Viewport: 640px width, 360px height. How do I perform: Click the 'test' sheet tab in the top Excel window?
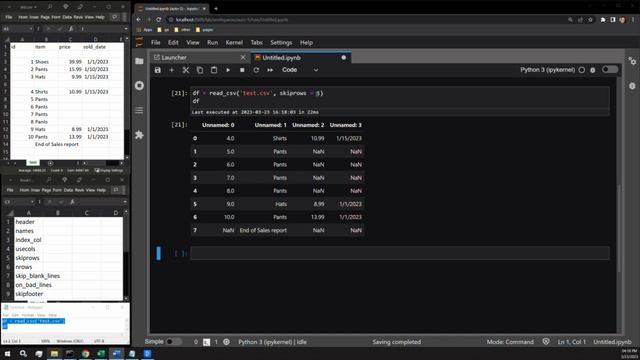33,163
